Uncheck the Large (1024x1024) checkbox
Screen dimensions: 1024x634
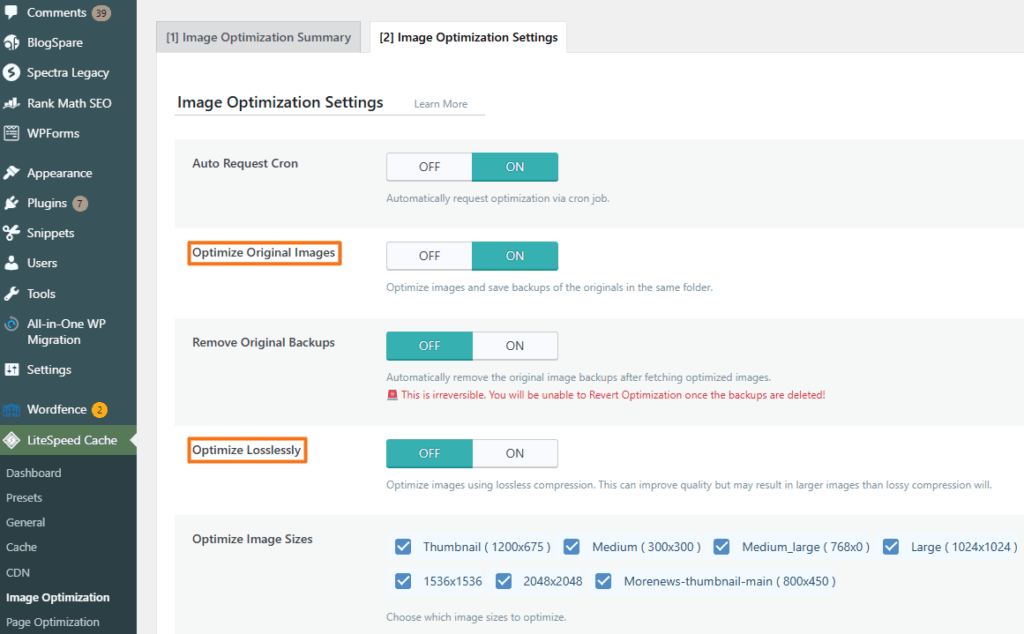pyautogui.click(x=890, y=547)
